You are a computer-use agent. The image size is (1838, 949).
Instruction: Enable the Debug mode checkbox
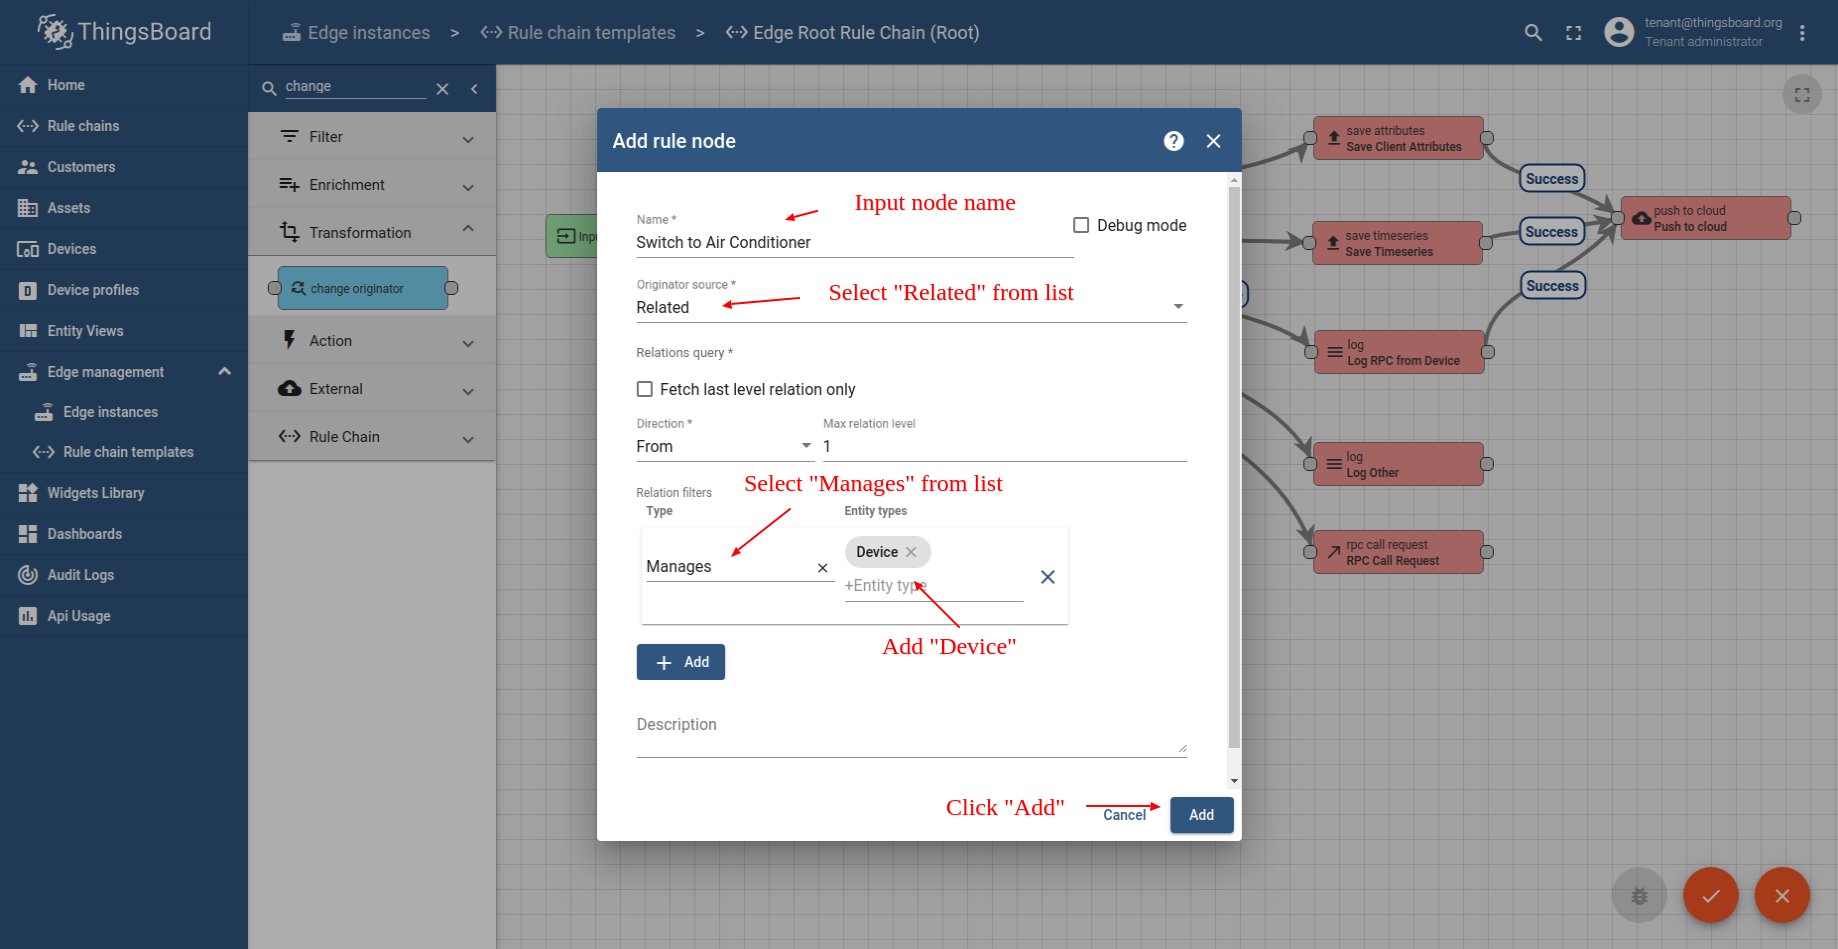click(1081, 225)
